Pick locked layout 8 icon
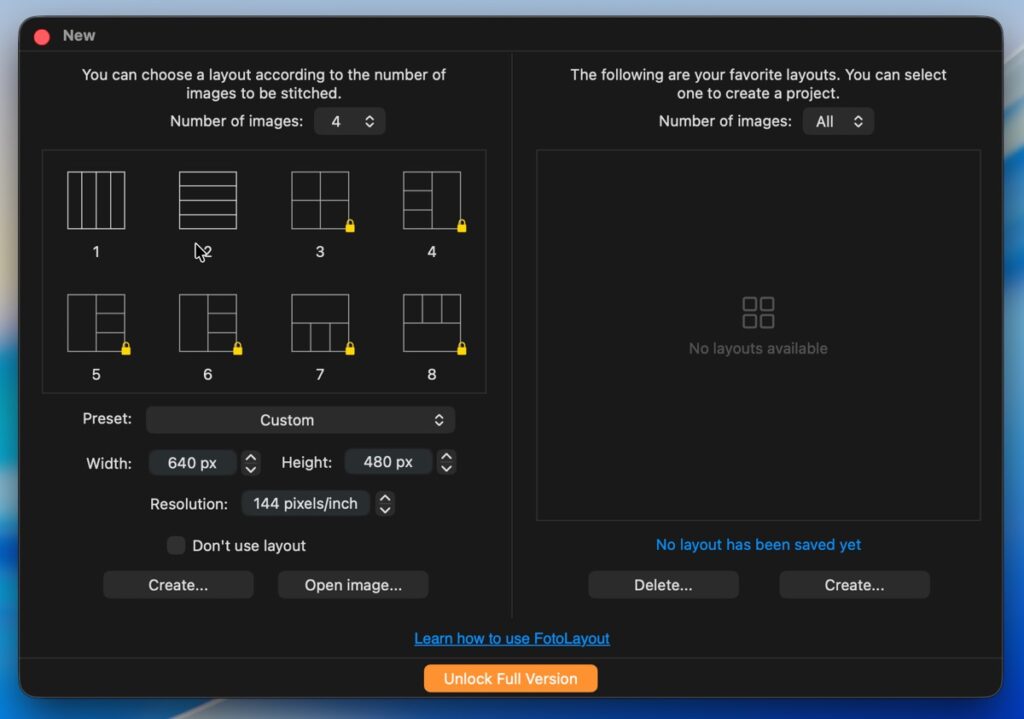1024x719 pixels. click(432, 323)
